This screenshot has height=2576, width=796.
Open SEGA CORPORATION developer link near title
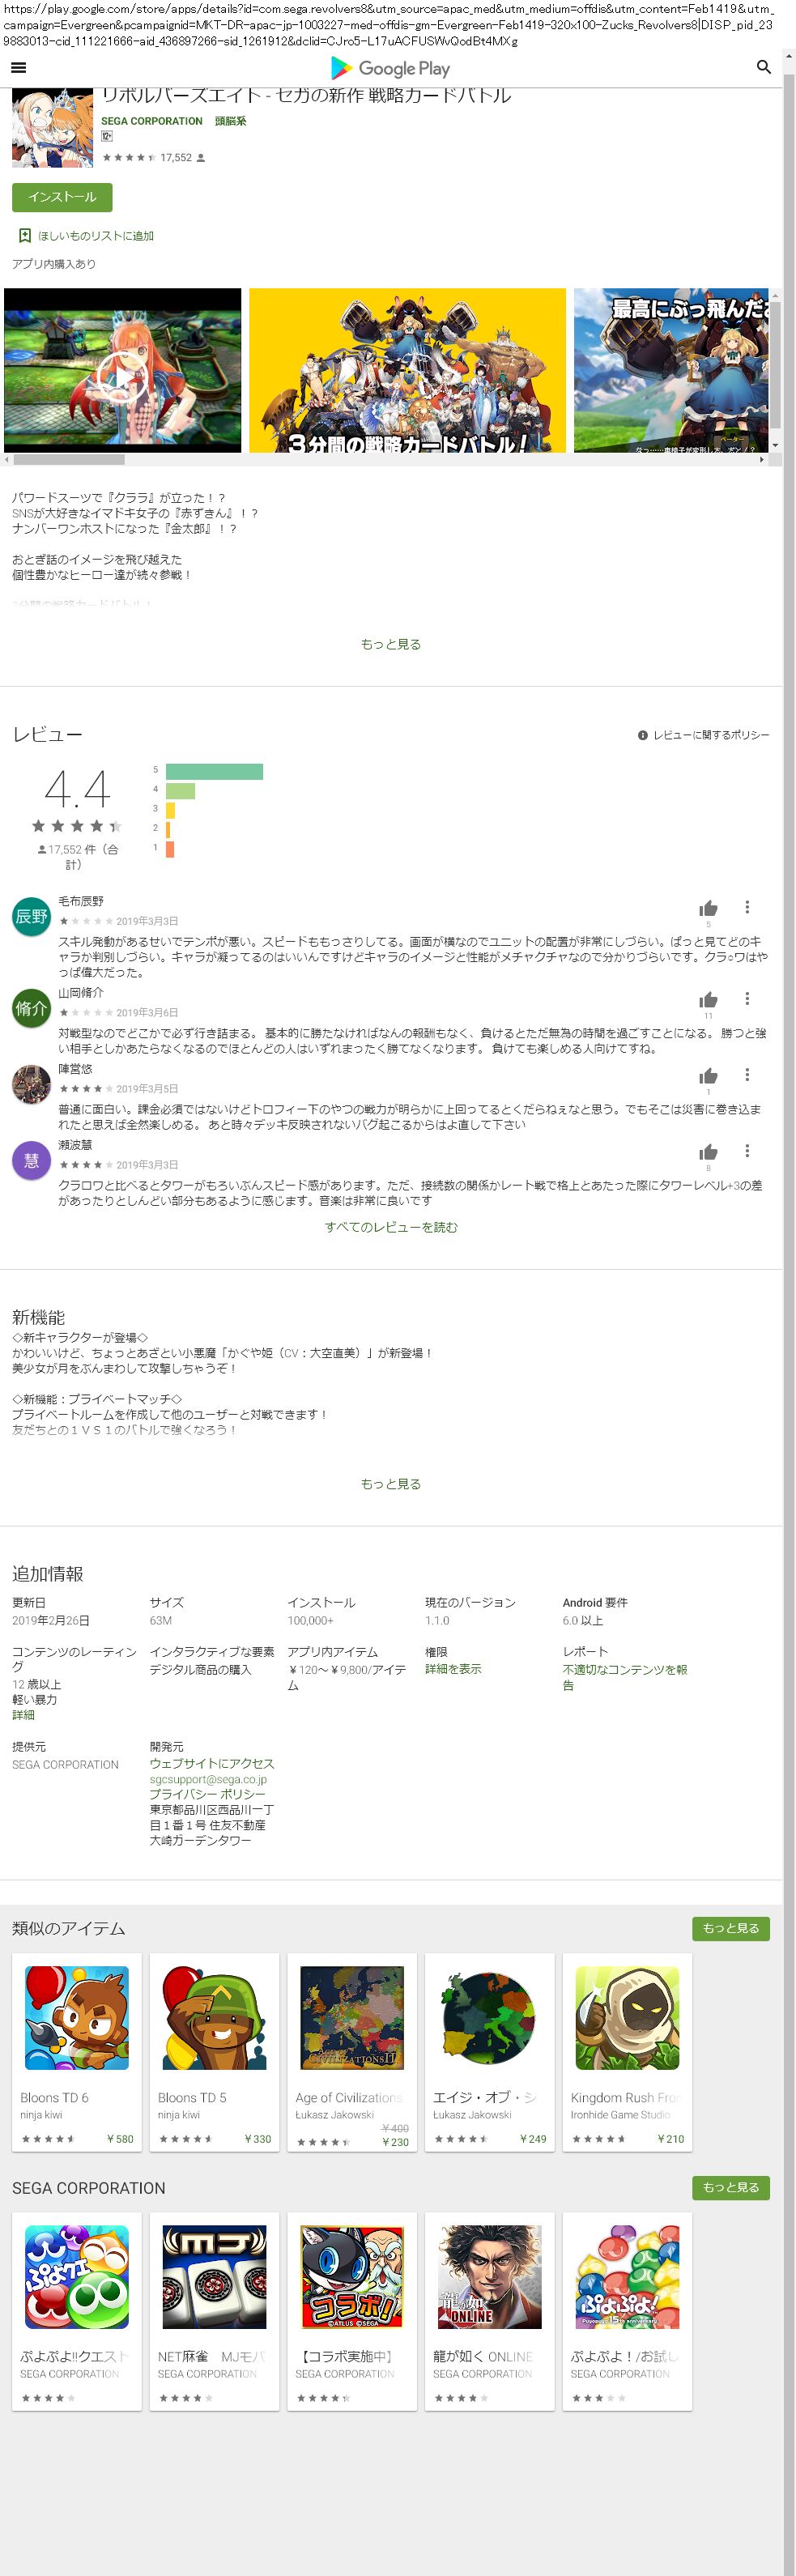152,121
